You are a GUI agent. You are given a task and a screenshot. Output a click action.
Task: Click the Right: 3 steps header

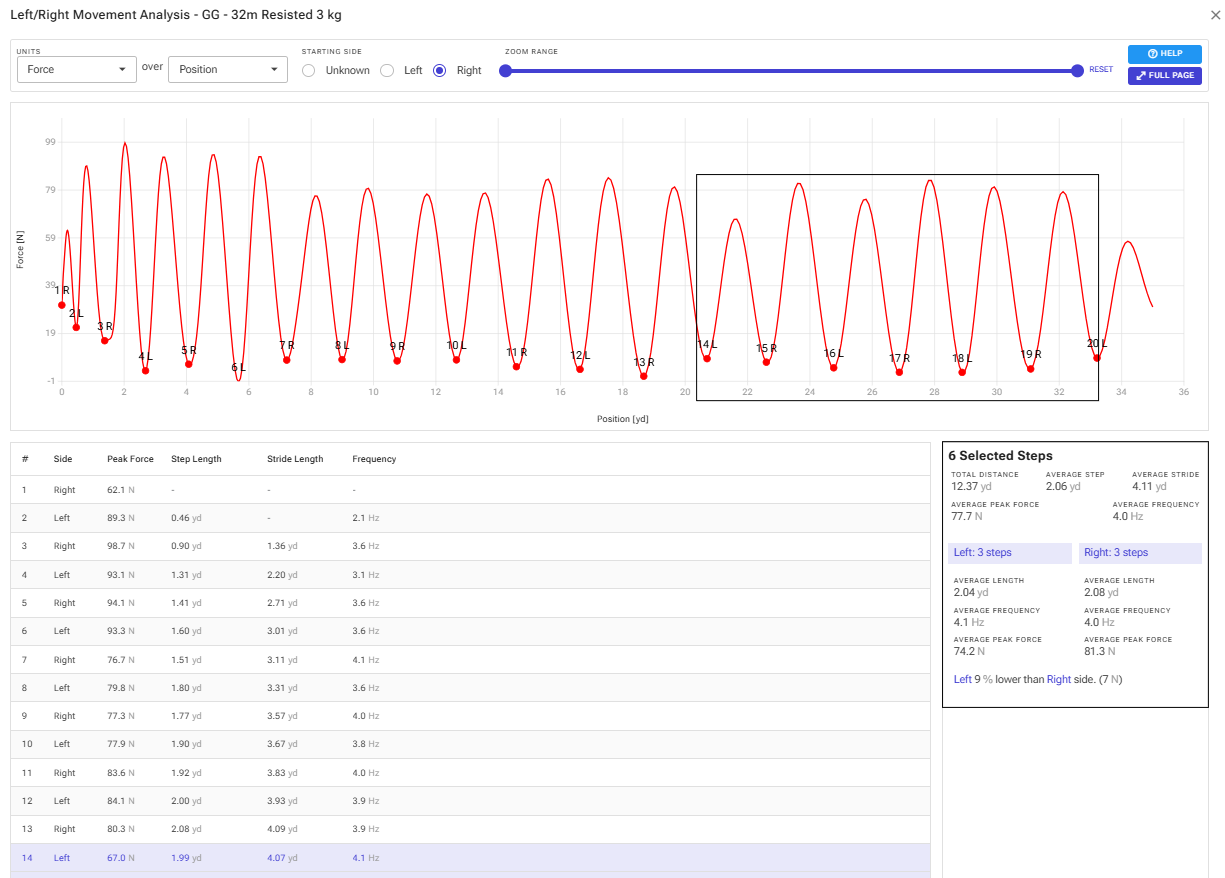click(1140, 553)
